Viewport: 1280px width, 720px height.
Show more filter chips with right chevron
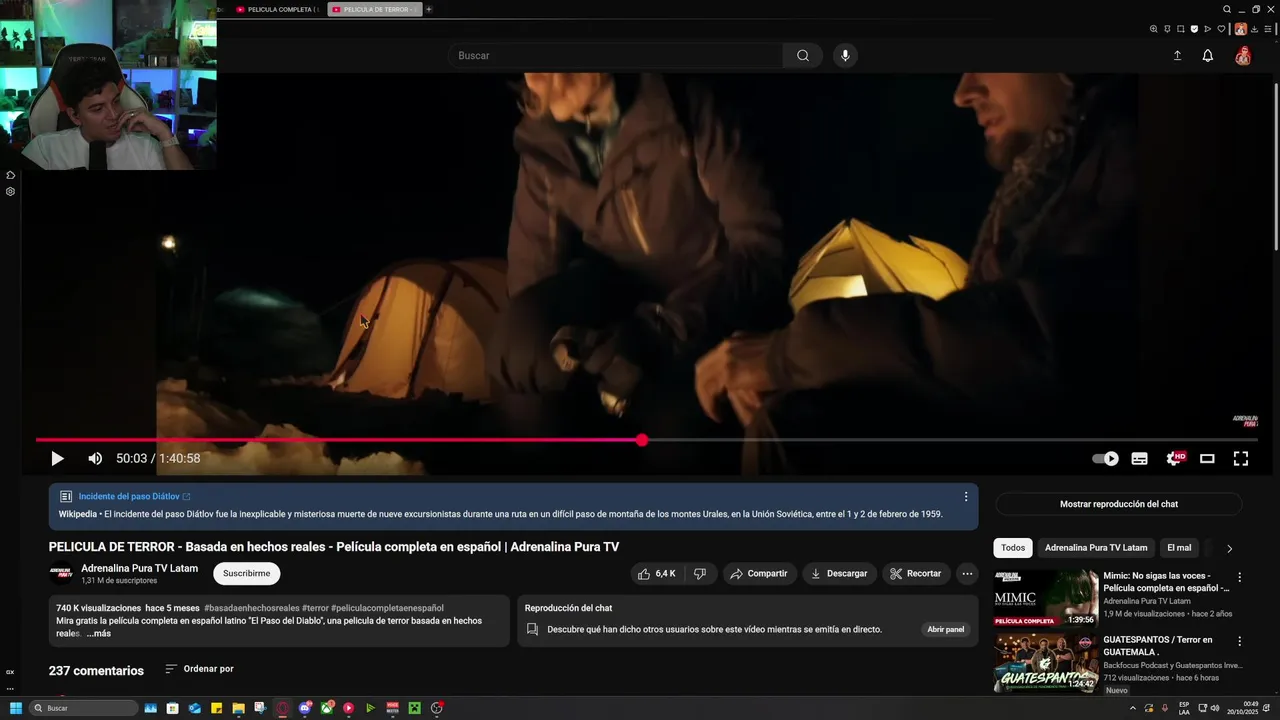(x=1229, y=548)
